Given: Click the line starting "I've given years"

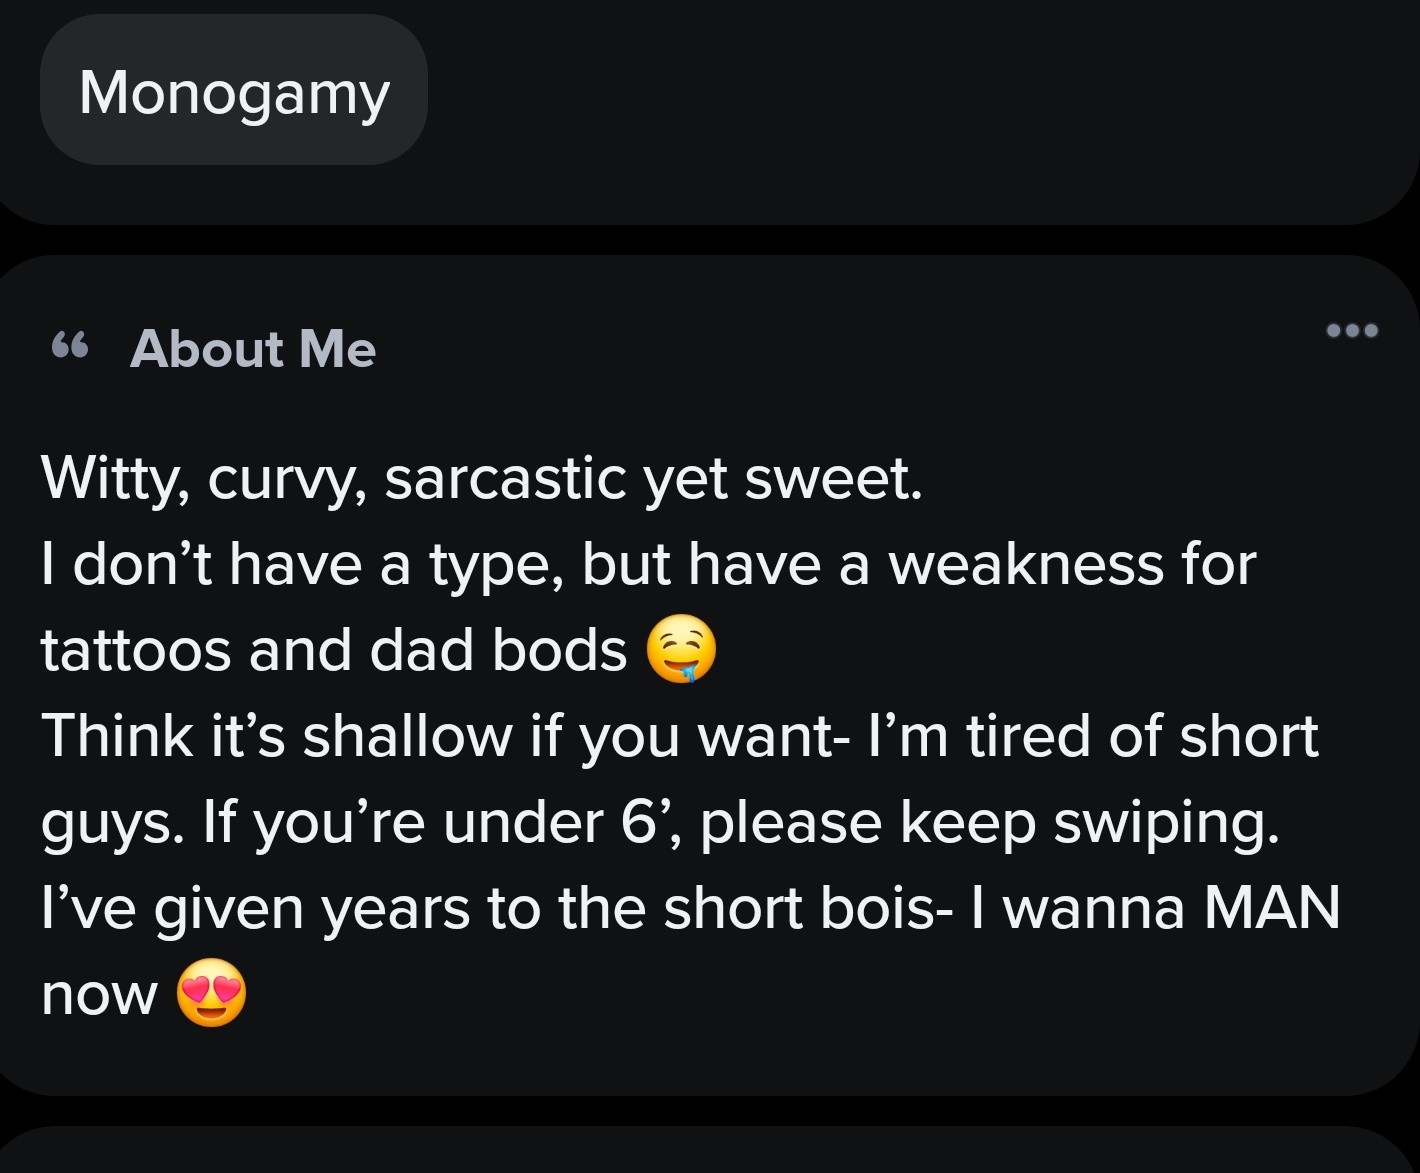Looking at the screenshot, I should [x=690, y=908].
